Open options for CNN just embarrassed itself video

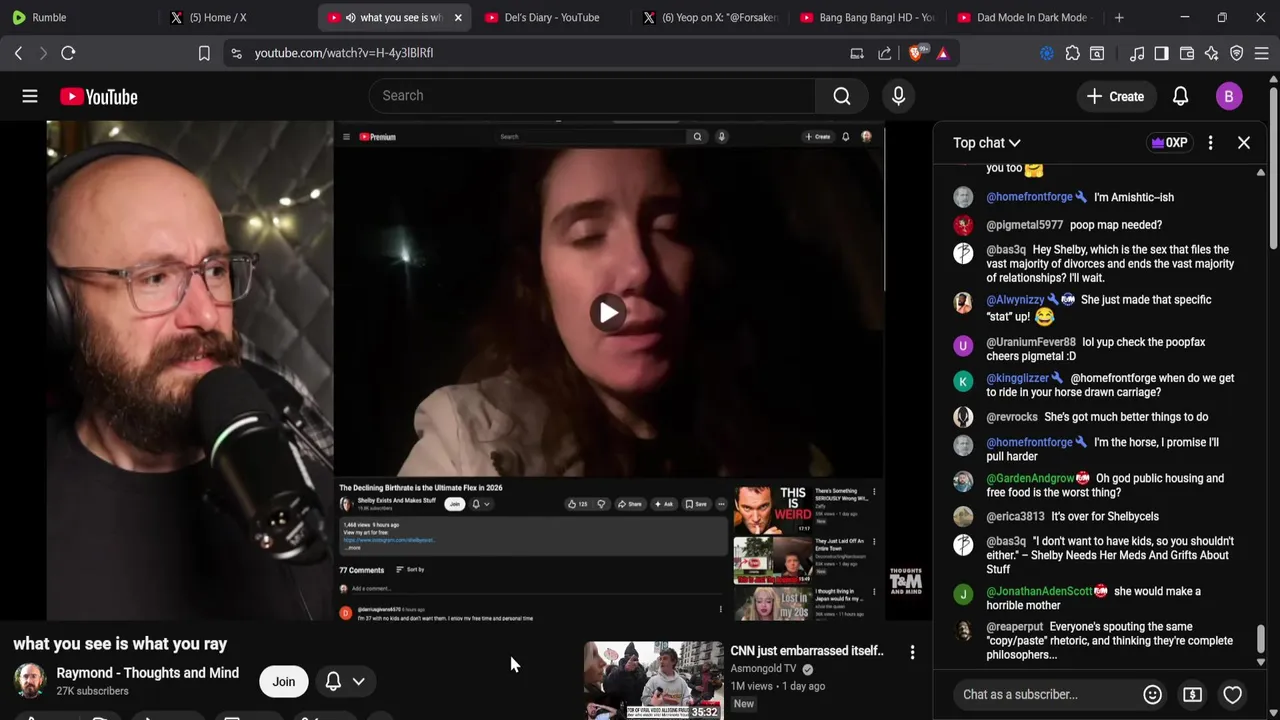[912, 652]
